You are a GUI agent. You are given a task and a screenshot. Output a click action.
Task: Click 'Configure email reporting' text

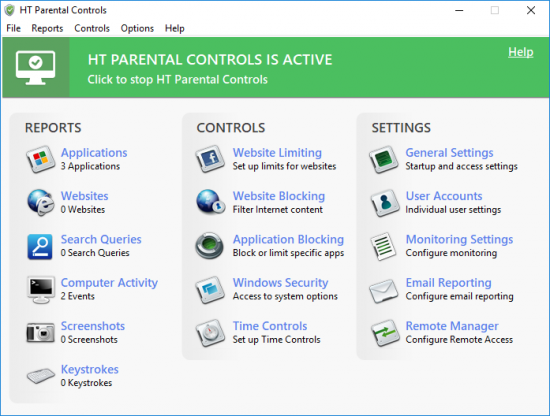pos(459,296)
